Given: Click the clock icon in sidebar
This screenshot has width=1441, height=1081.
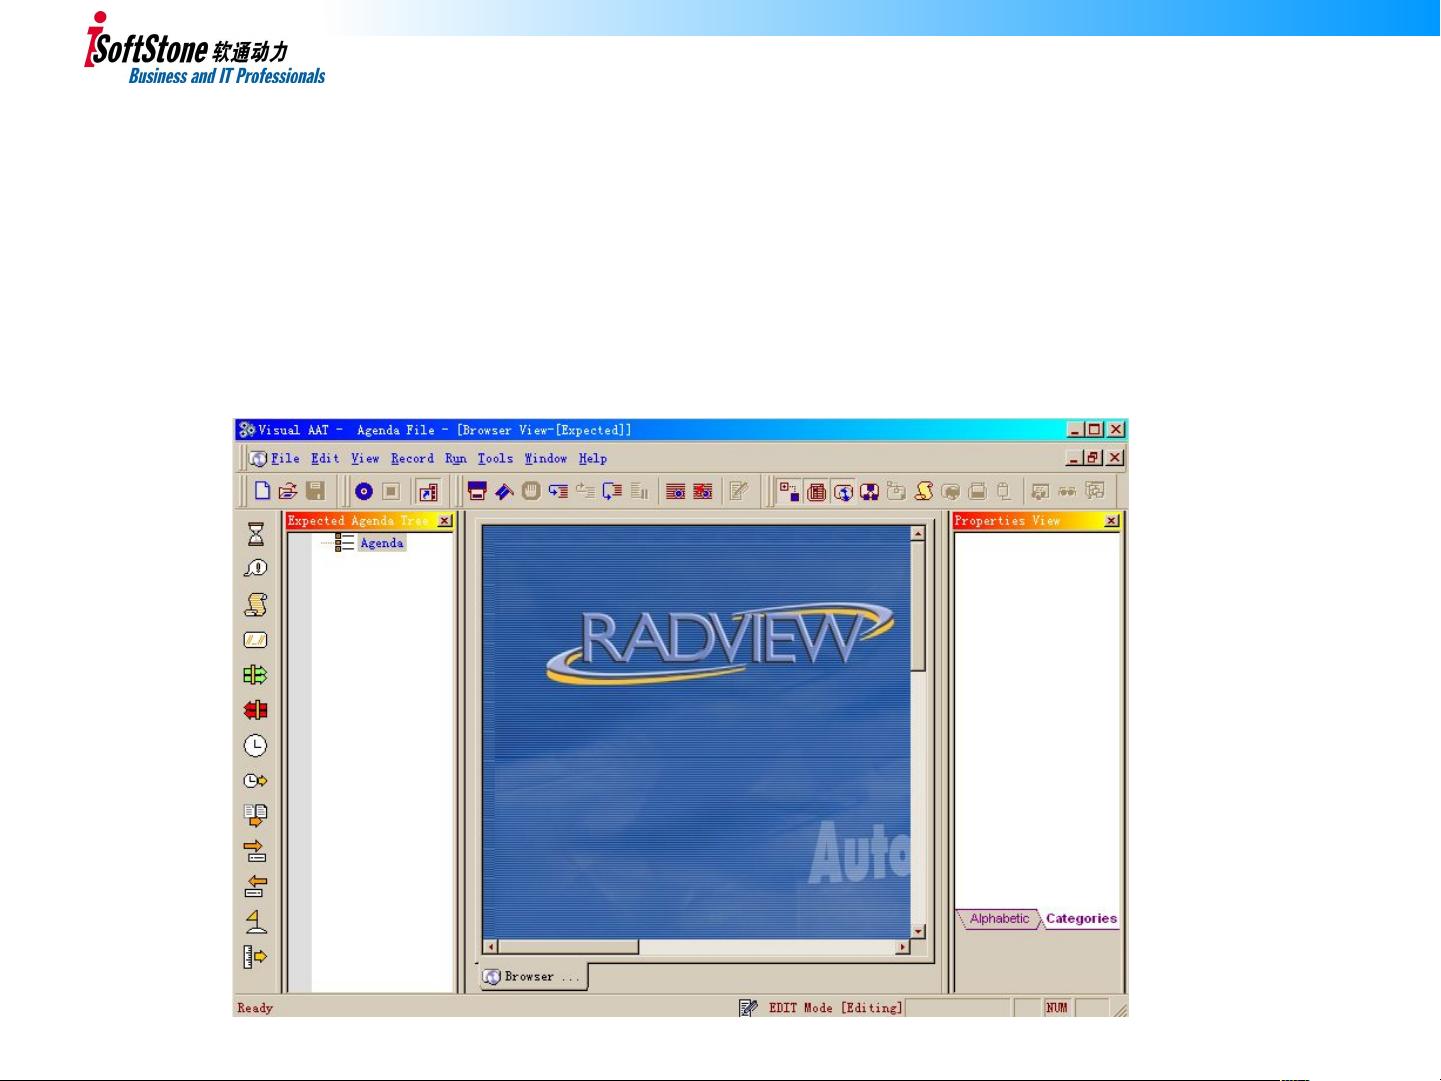Looking at the screenshot, I should click(x=255, y=746).
